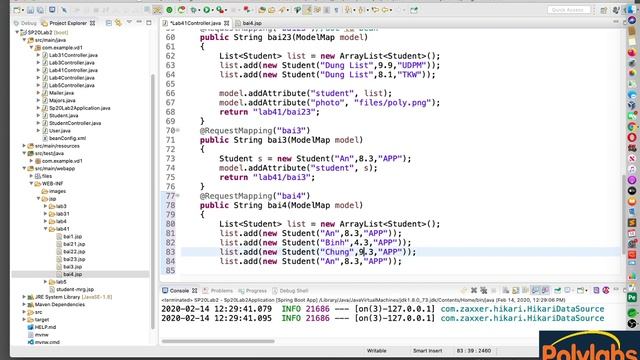The image size is (640, 360).
Task: Minimize the Project Explorer view
Action: (x=139, y=22)
